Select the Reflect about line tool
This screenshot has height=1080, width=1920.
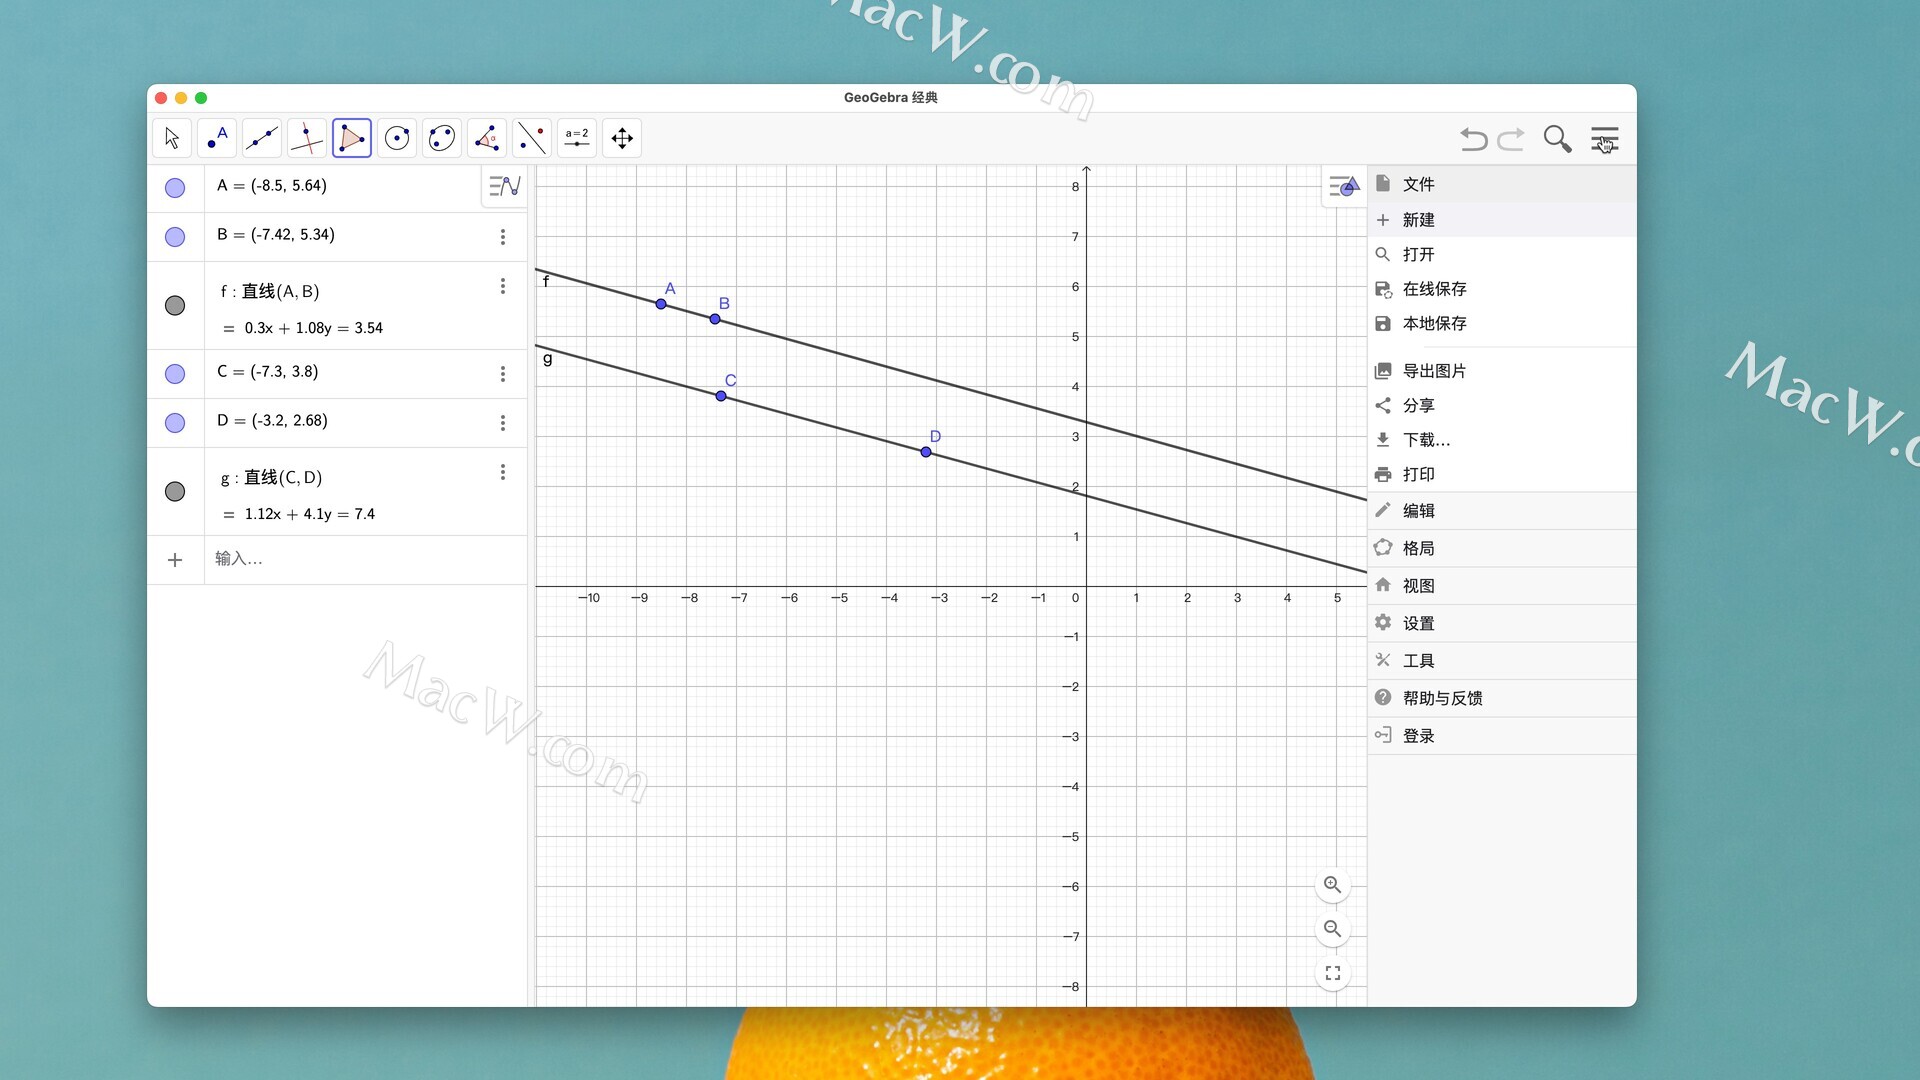tap(532, 138)
